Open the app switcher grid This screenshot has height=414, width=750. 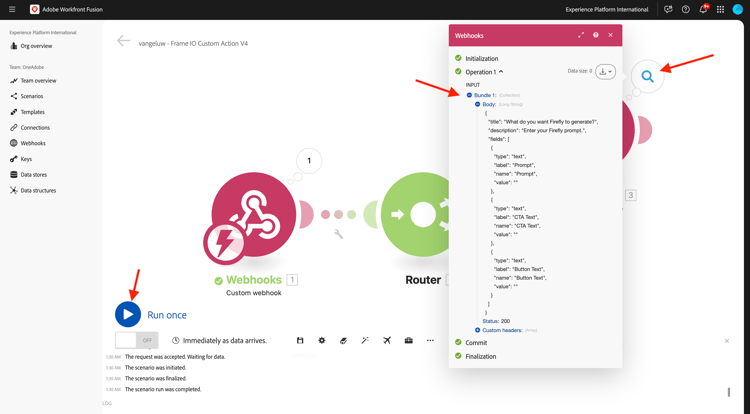(720, 9)
